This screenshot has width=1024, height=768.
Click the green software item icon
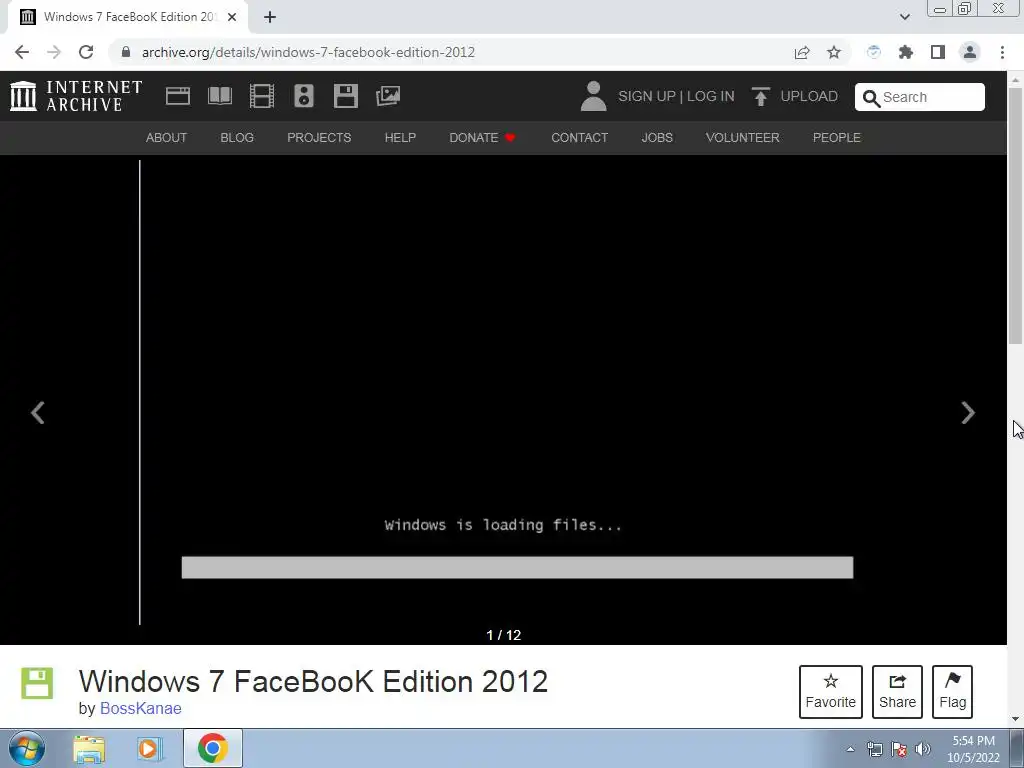[37, 683]
